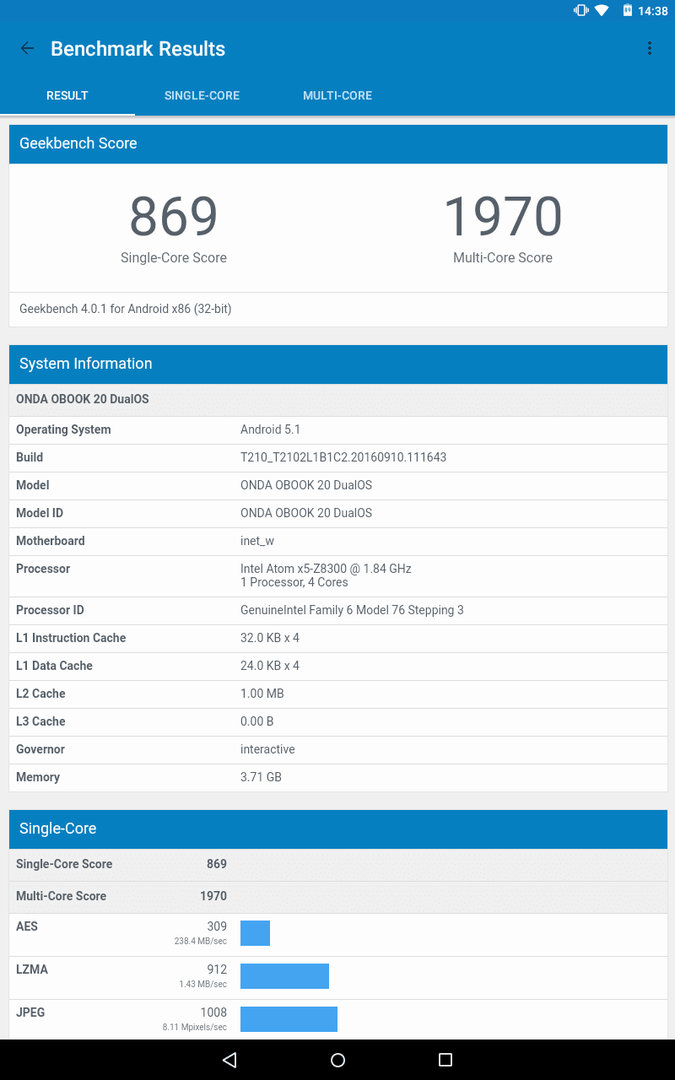Tap the battery icon in status bar
The width and height of the screenshot is (675, 1080).
click(627, 10)
